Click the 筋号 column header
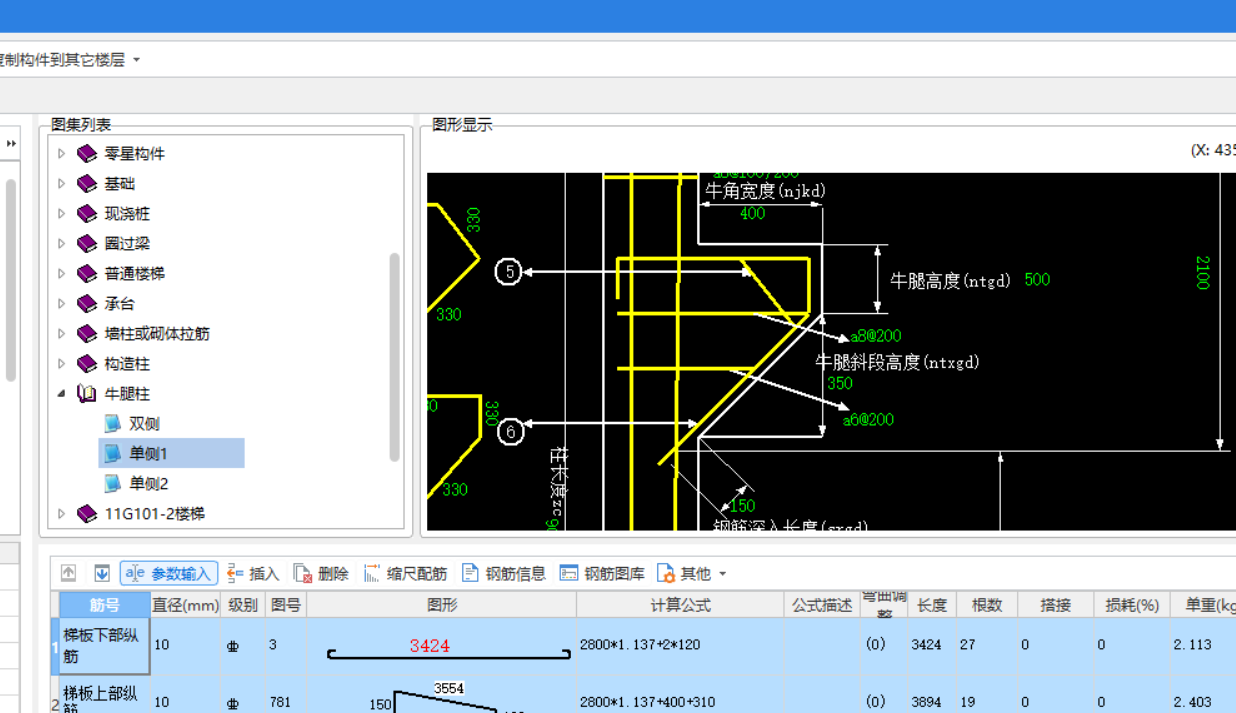Image resolution: width=1236 pixels, height=713 pixels. coord(105,605)
